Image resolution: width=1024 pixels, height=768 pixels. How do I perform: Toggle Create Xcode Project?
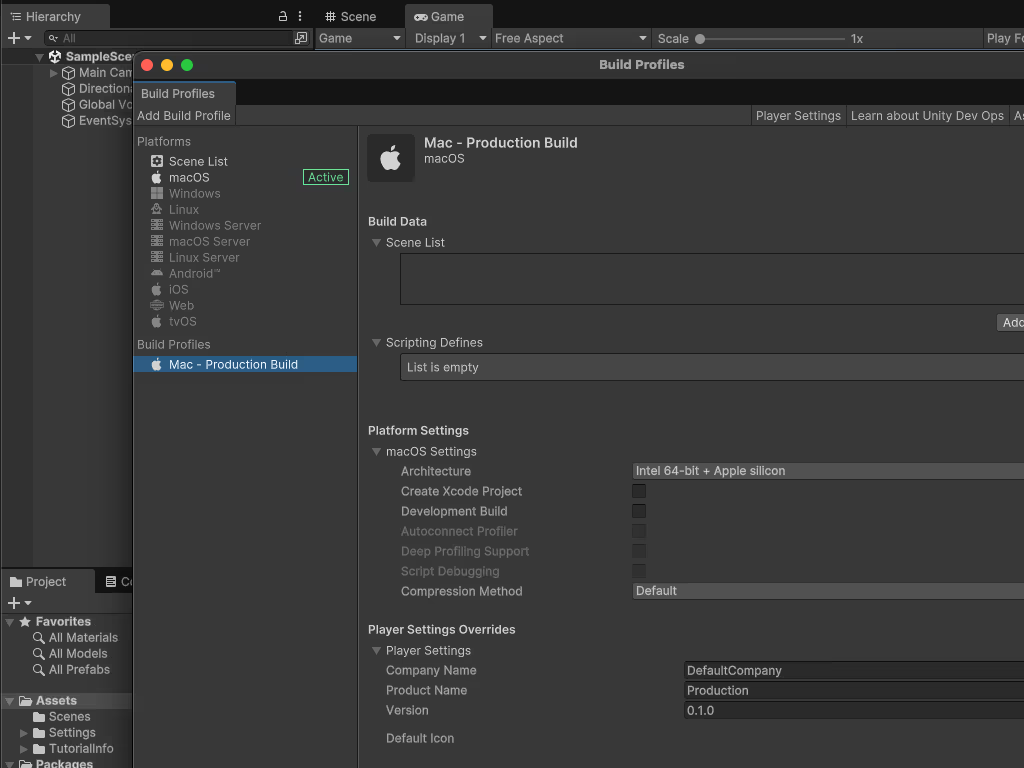click(x=639, y=491)
